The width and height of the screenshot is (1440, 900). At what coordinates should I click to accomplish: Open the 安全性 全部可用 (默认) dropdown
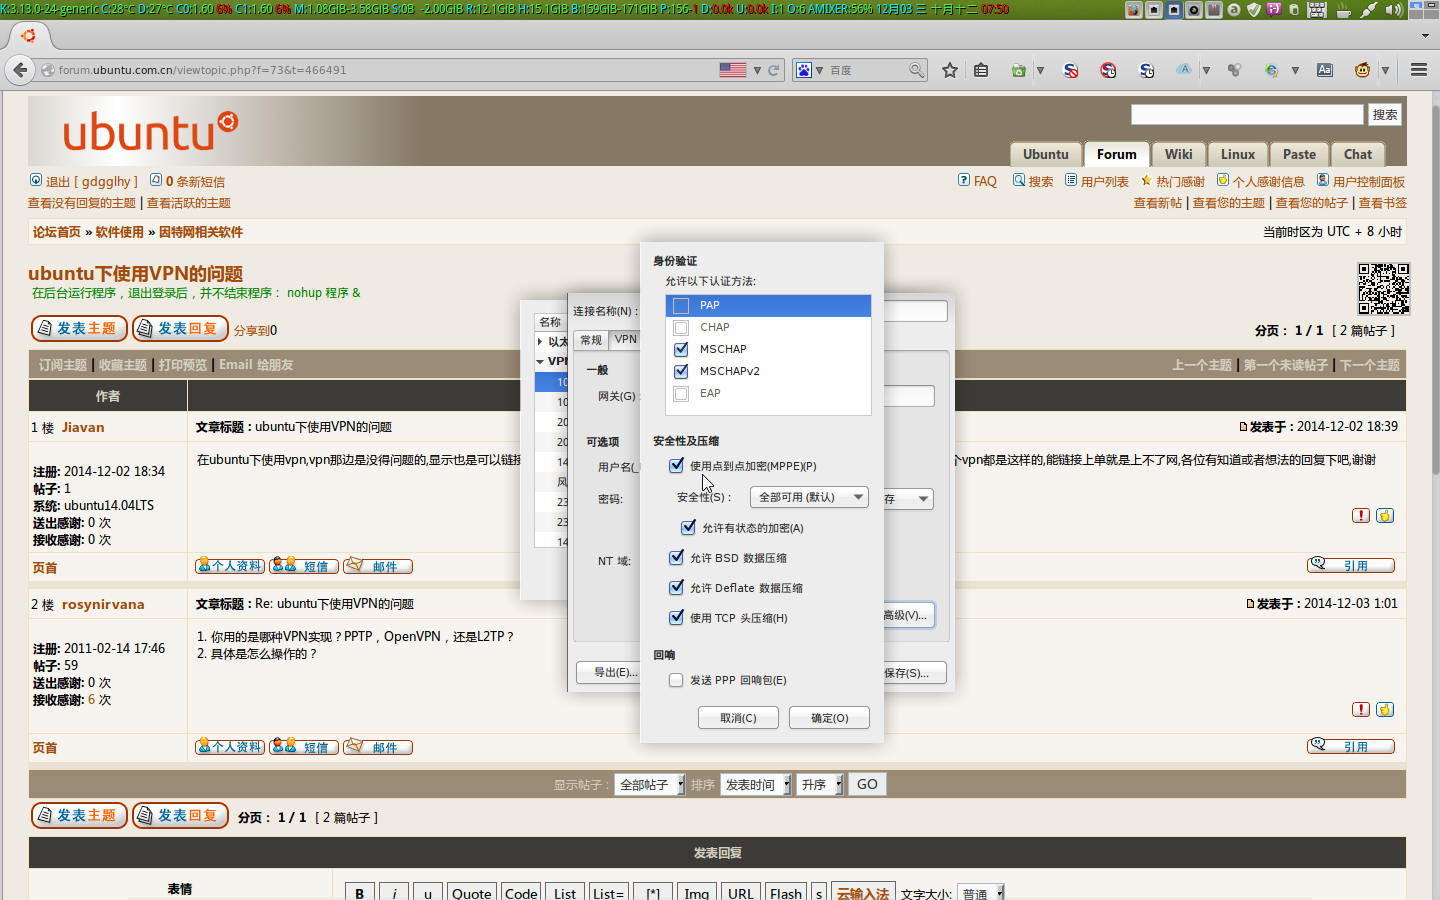(809, 497)
